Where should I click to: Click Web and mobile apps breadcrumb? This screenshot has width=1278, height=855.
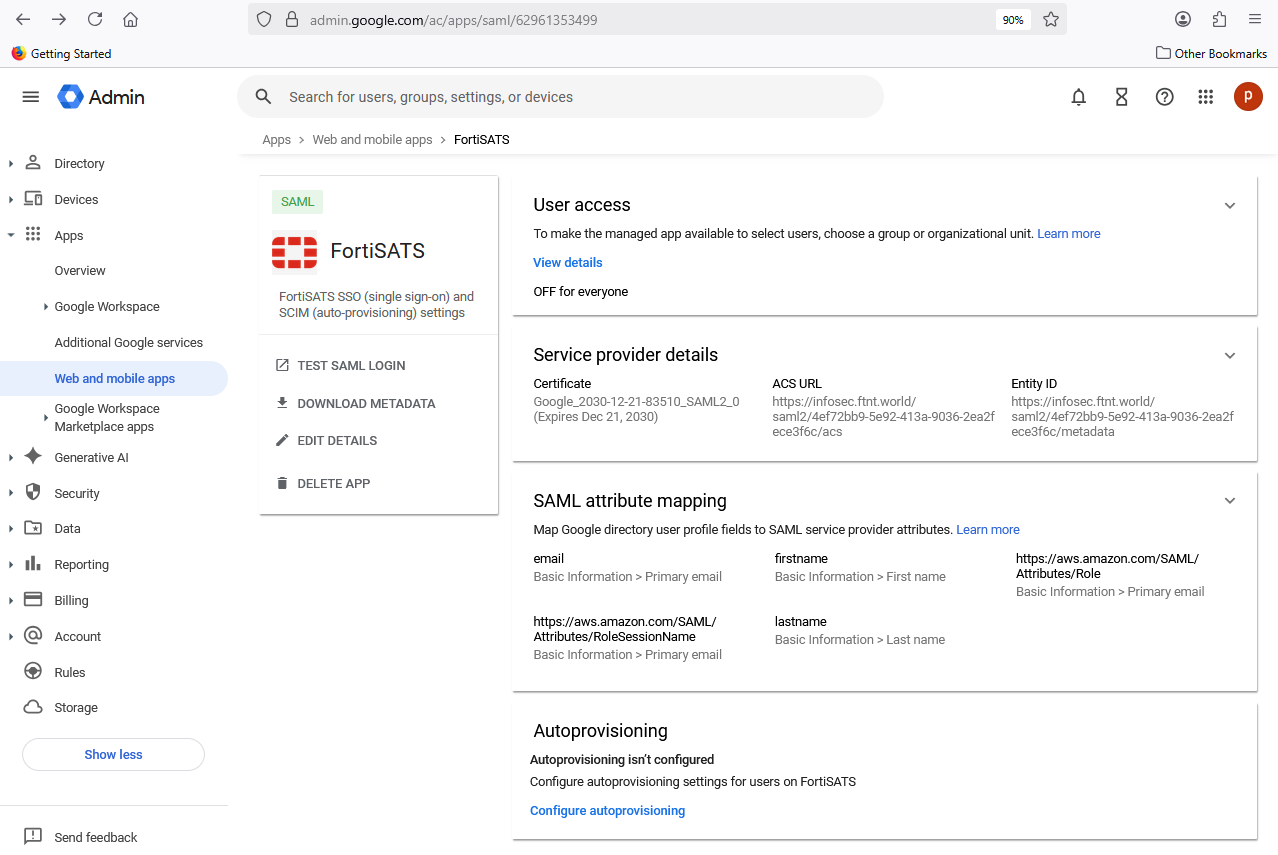372,139
